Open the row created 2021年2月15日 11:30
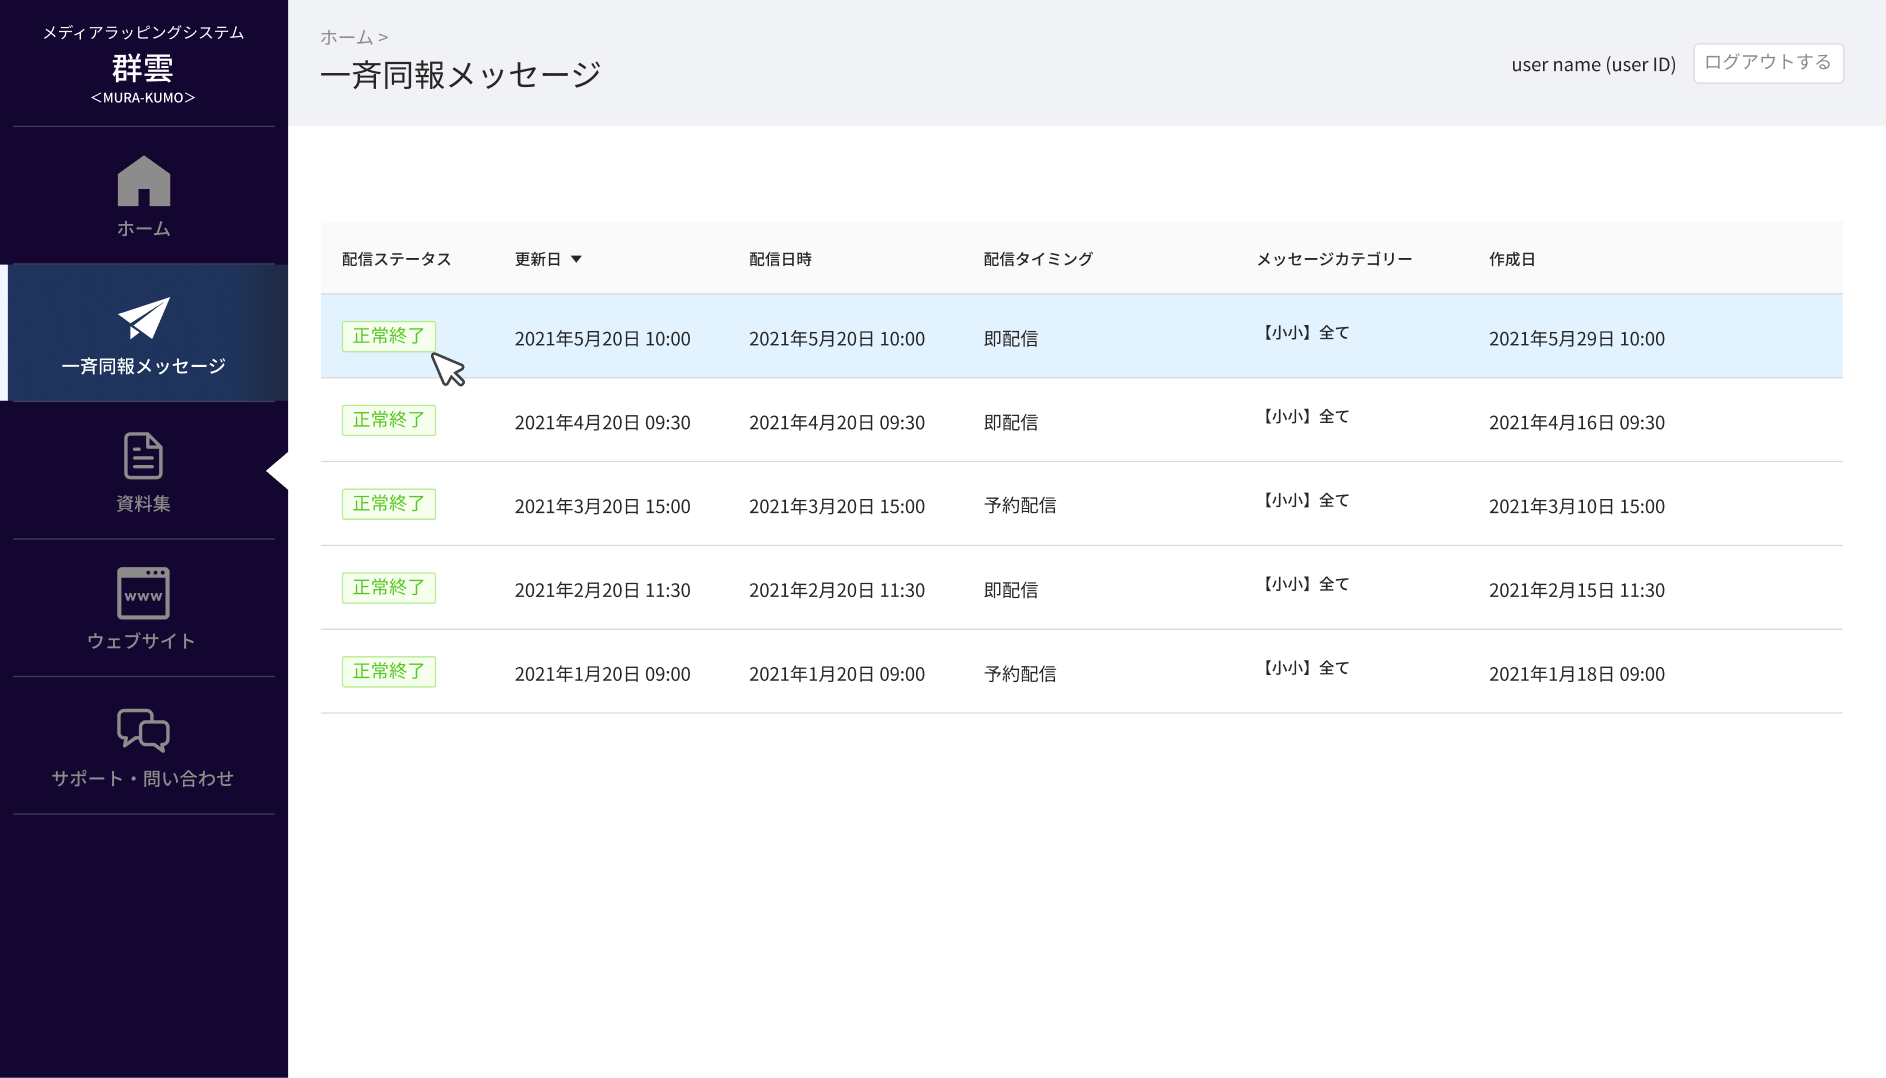The width and height of the screenshot is (1886, 1078). click(x=1081, y=588)
